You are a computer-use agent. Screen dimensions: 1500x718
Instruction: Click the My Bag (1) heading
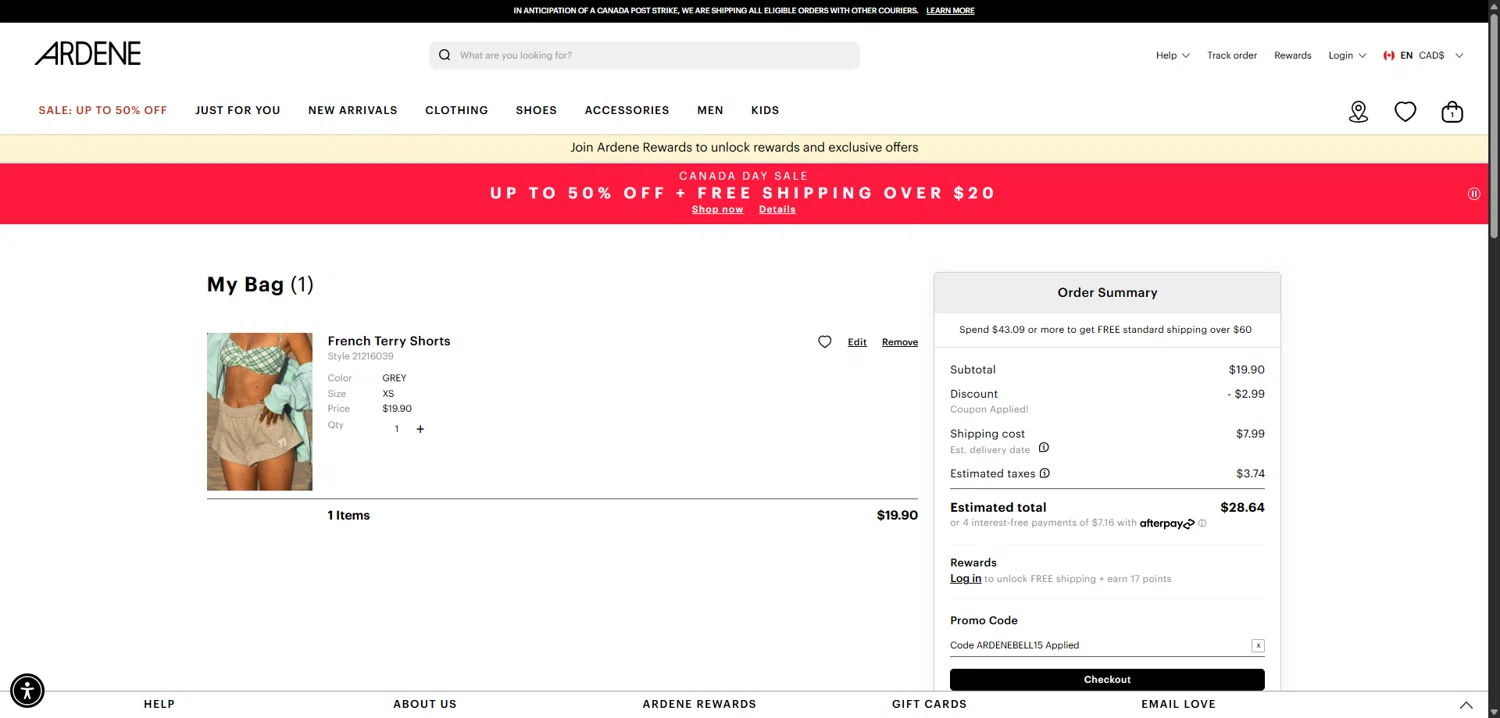point(260,285)
